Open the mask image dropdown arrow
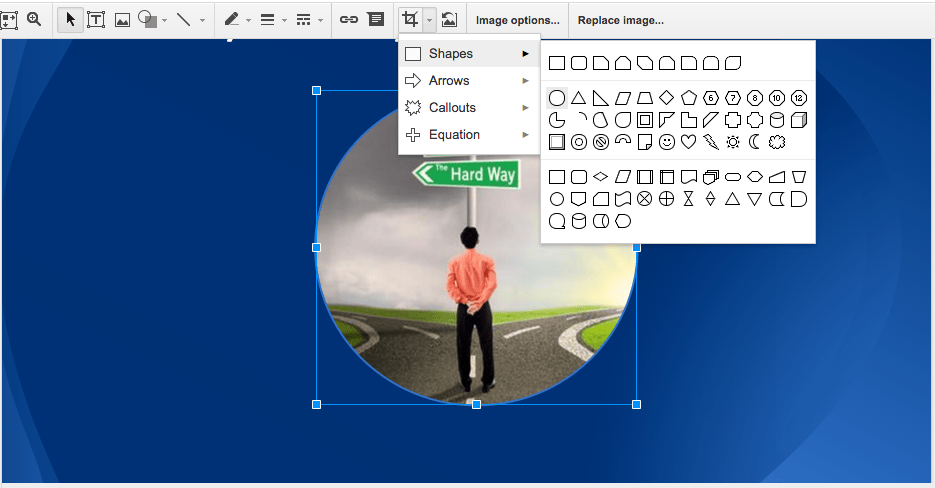Image resolution: width=935 pixels, height=488 pixels. tap(429, 20)
